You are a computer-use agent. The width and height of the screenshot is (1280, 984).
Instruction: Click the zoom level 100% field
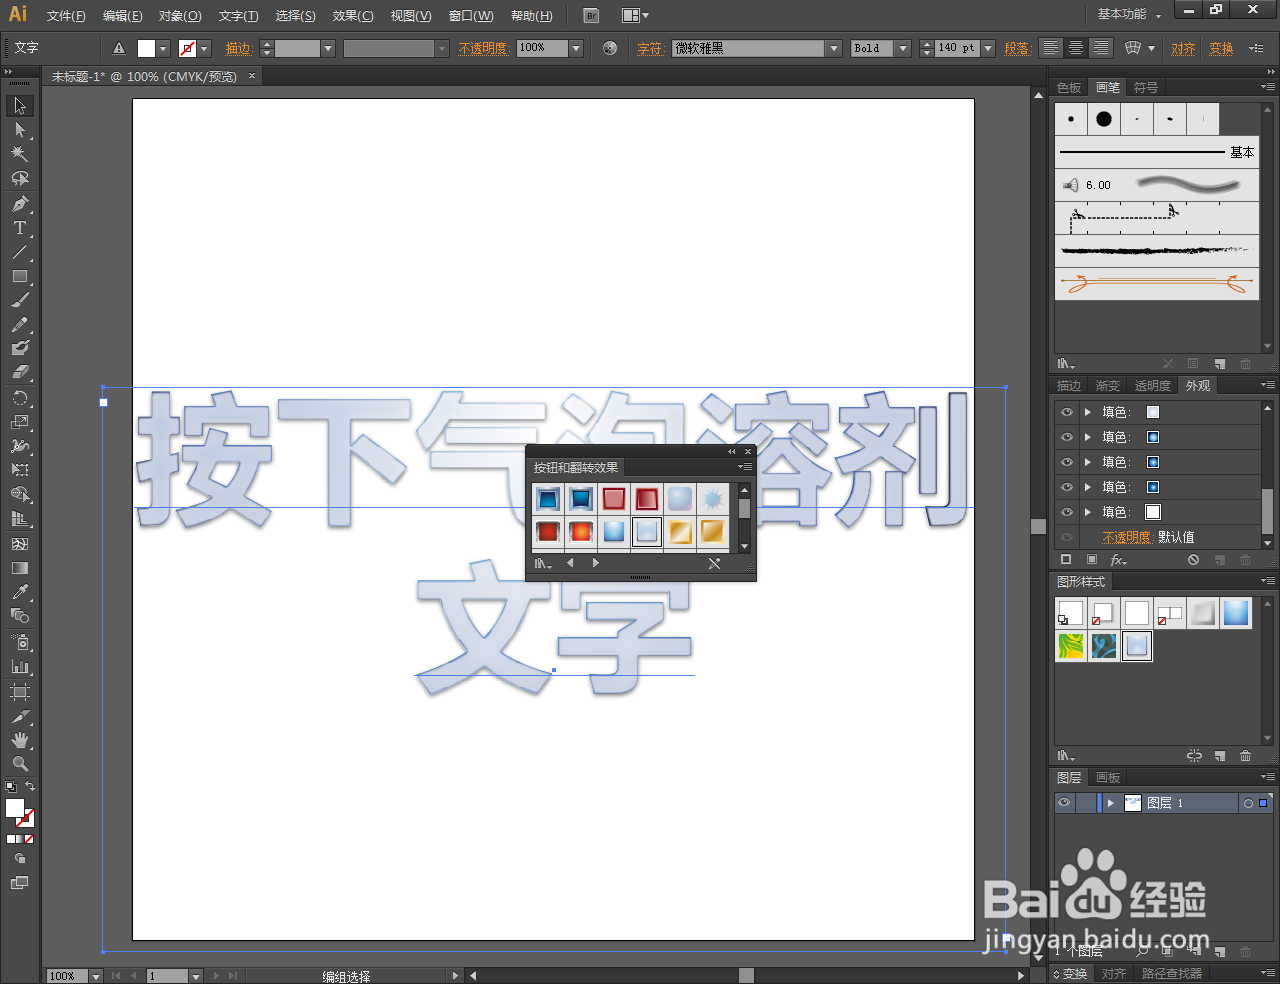point(67,975)
